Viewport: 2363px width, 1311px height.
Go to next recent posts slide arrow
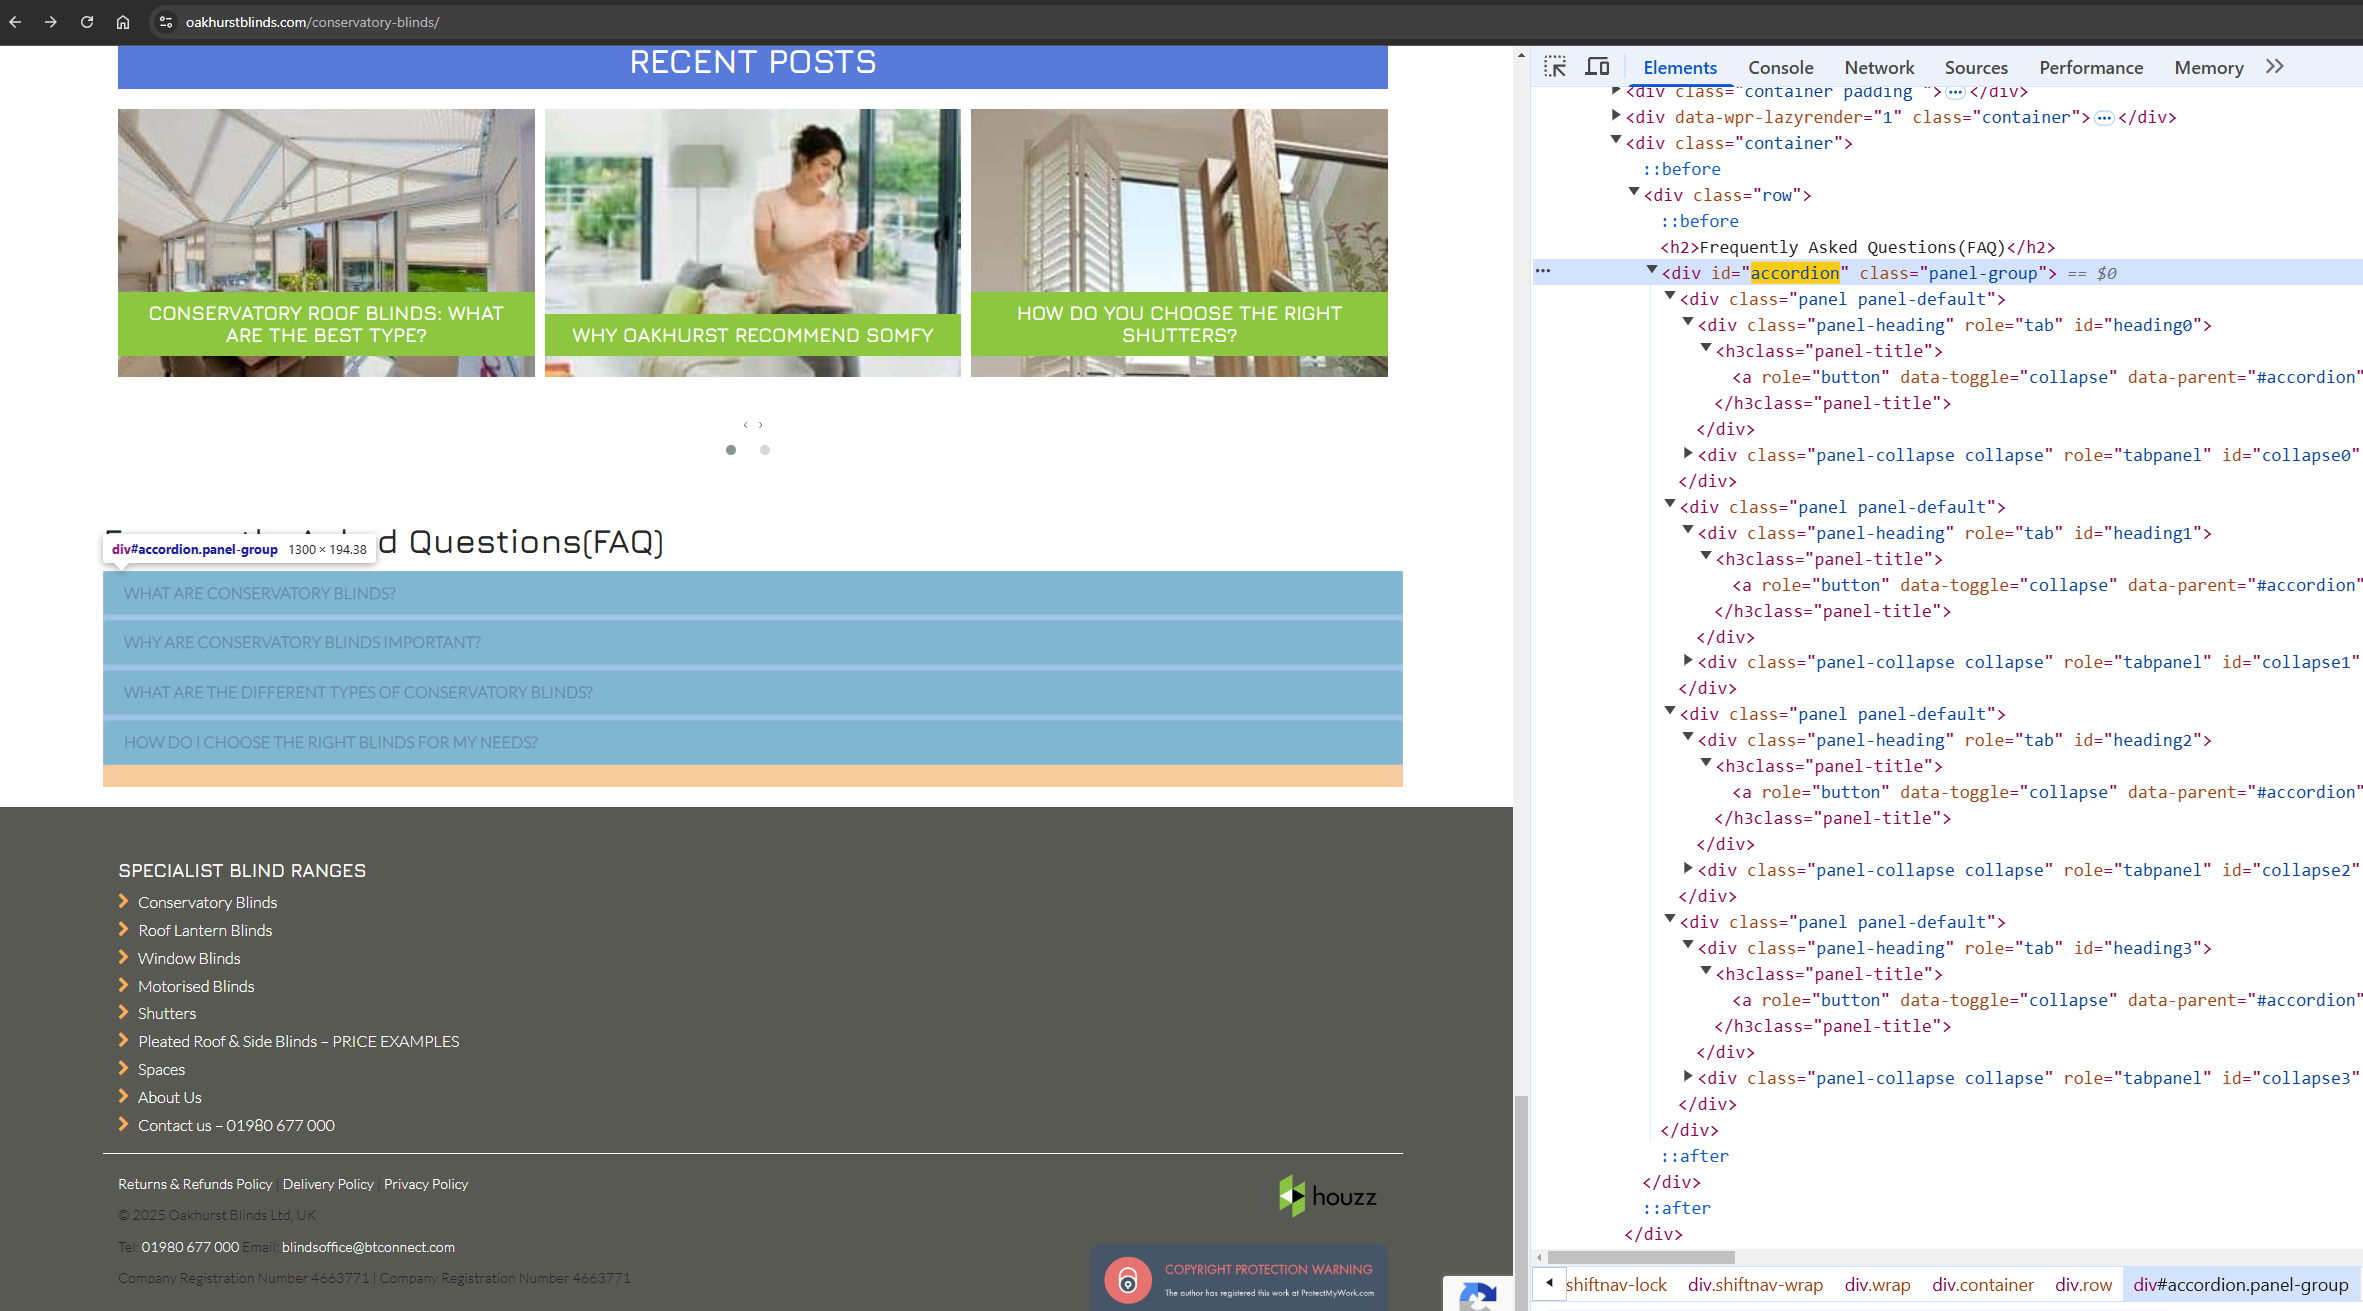tap(760, 425)
